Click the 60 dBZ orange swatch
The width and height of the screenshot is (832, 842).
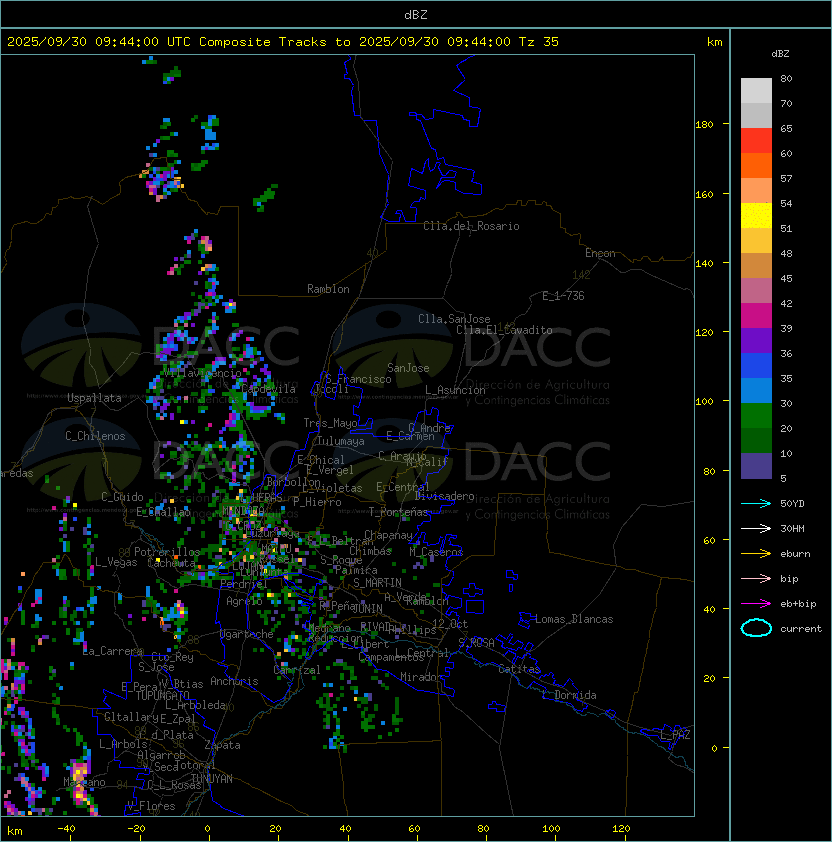[756, 165]
